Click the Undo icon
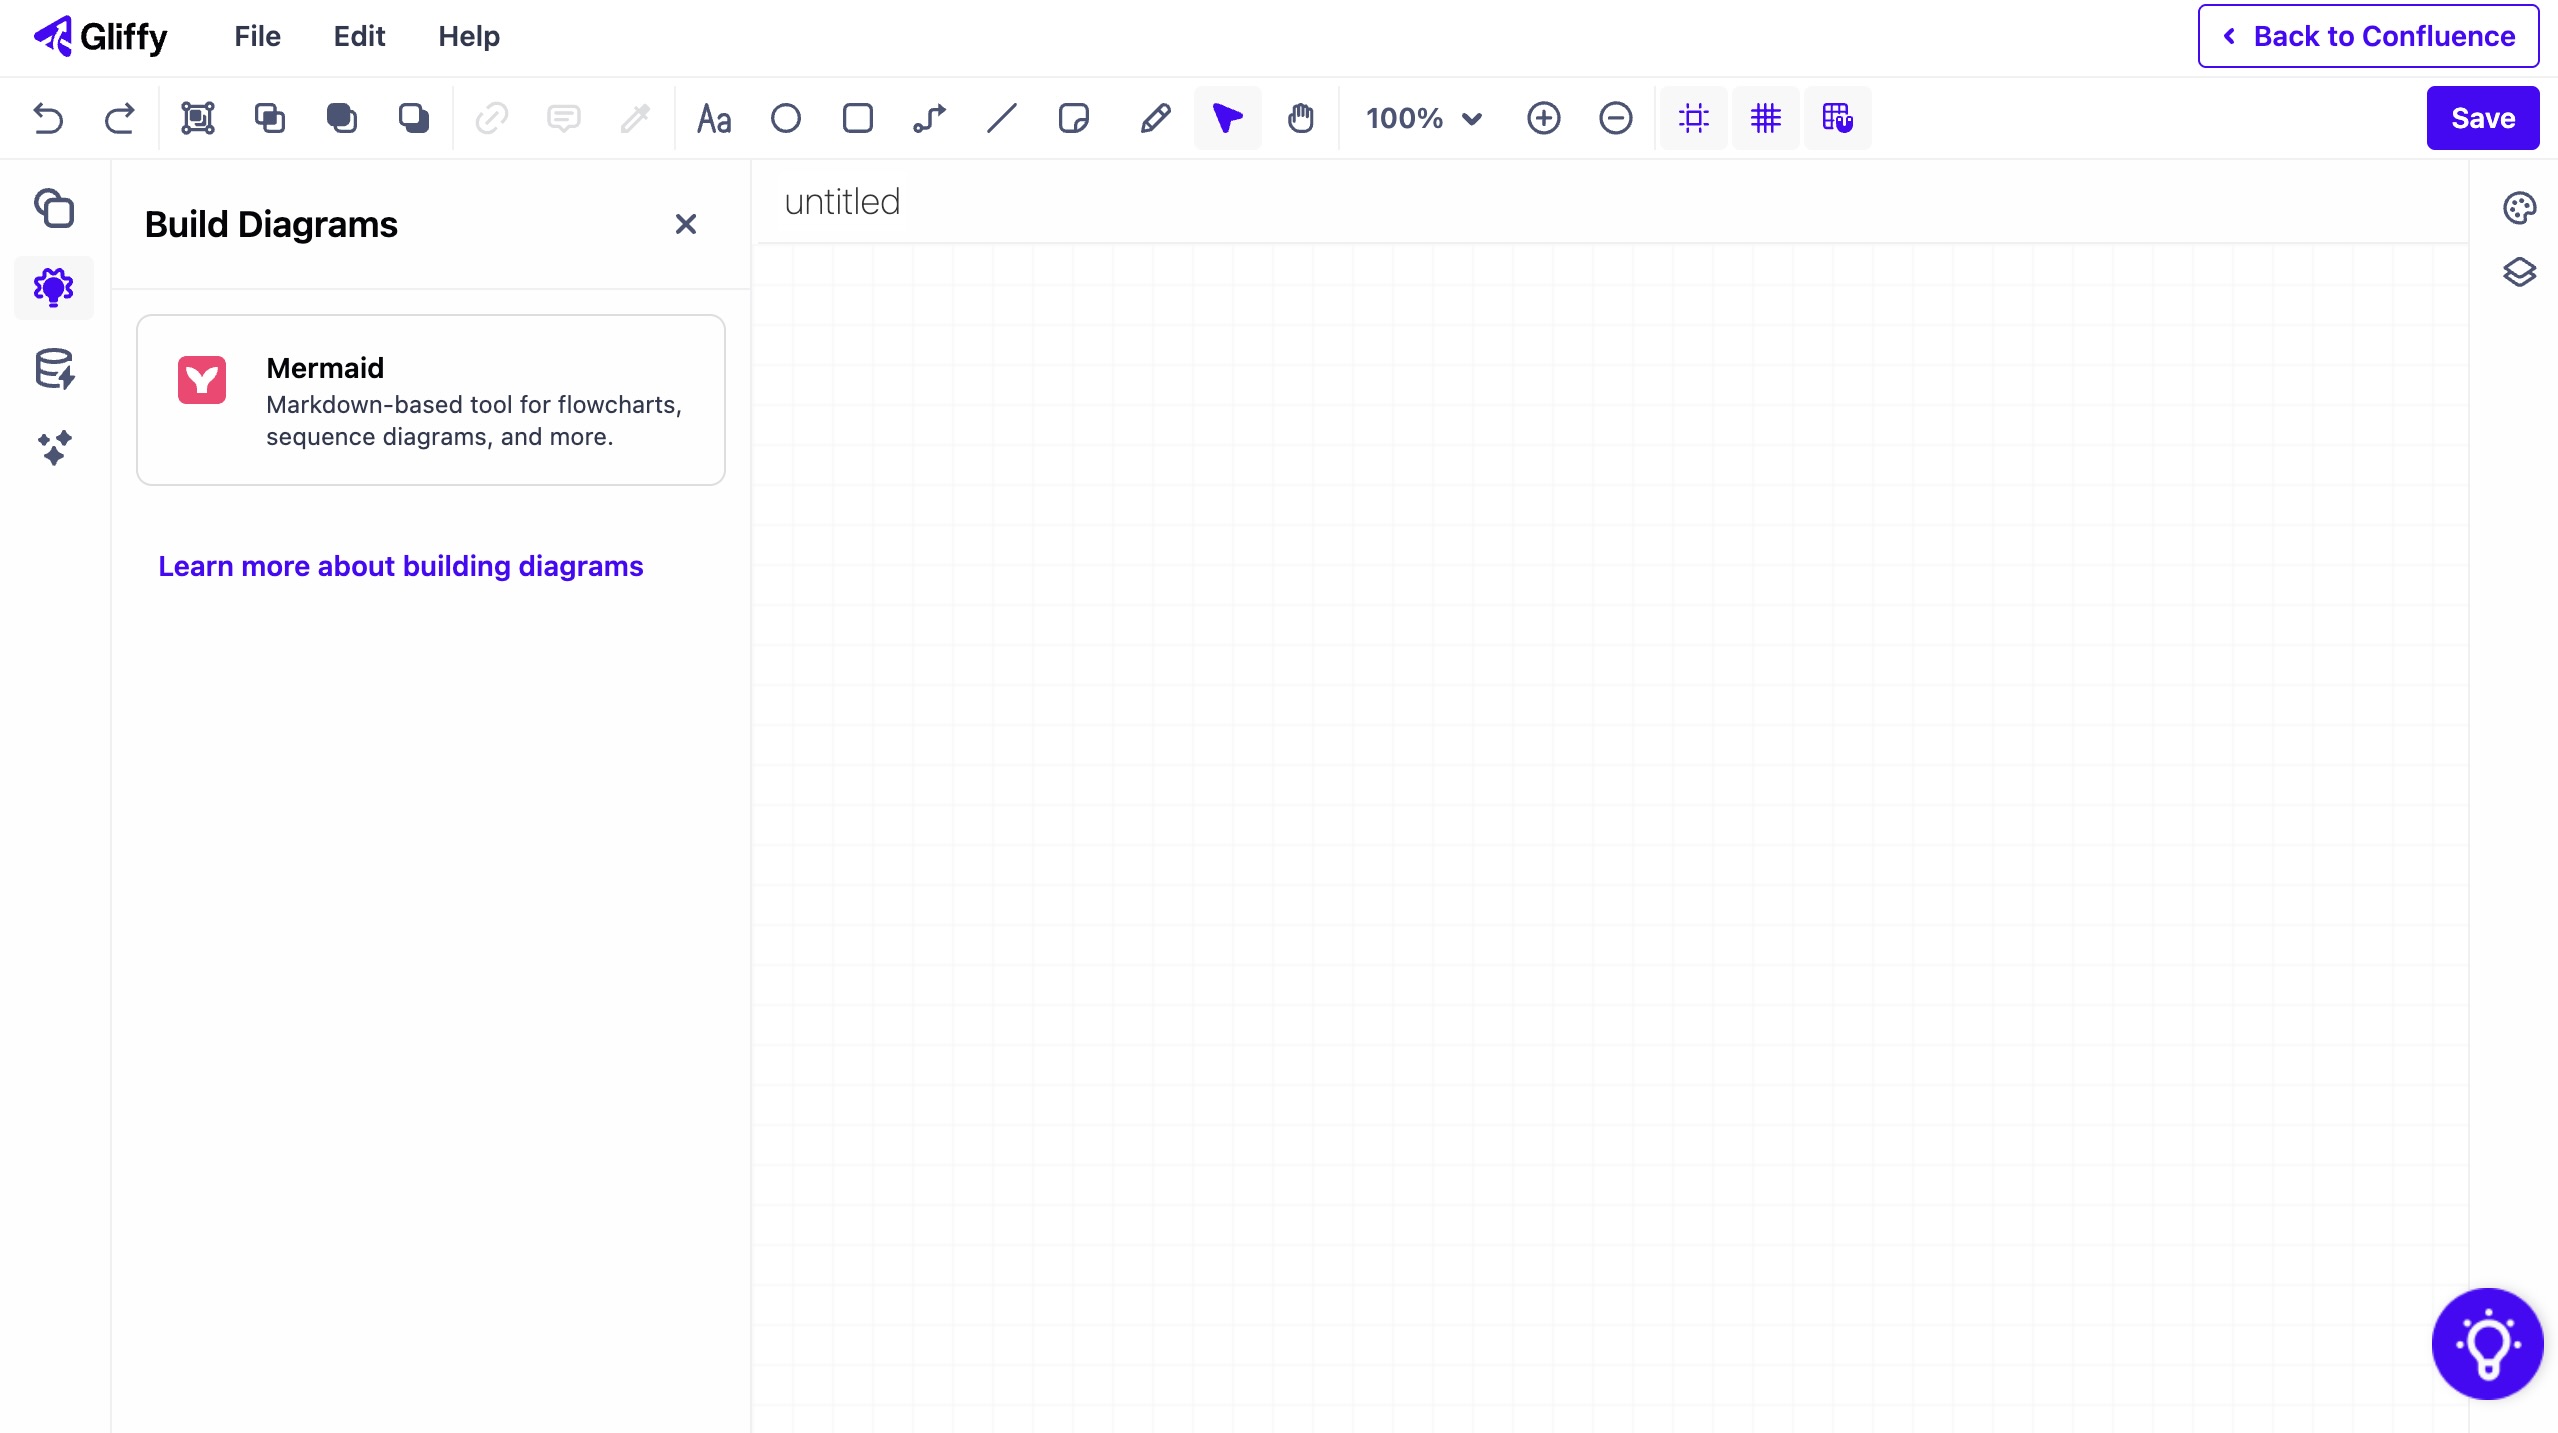The width and height of the screenshot is (2558, 1433). (47, 118)
